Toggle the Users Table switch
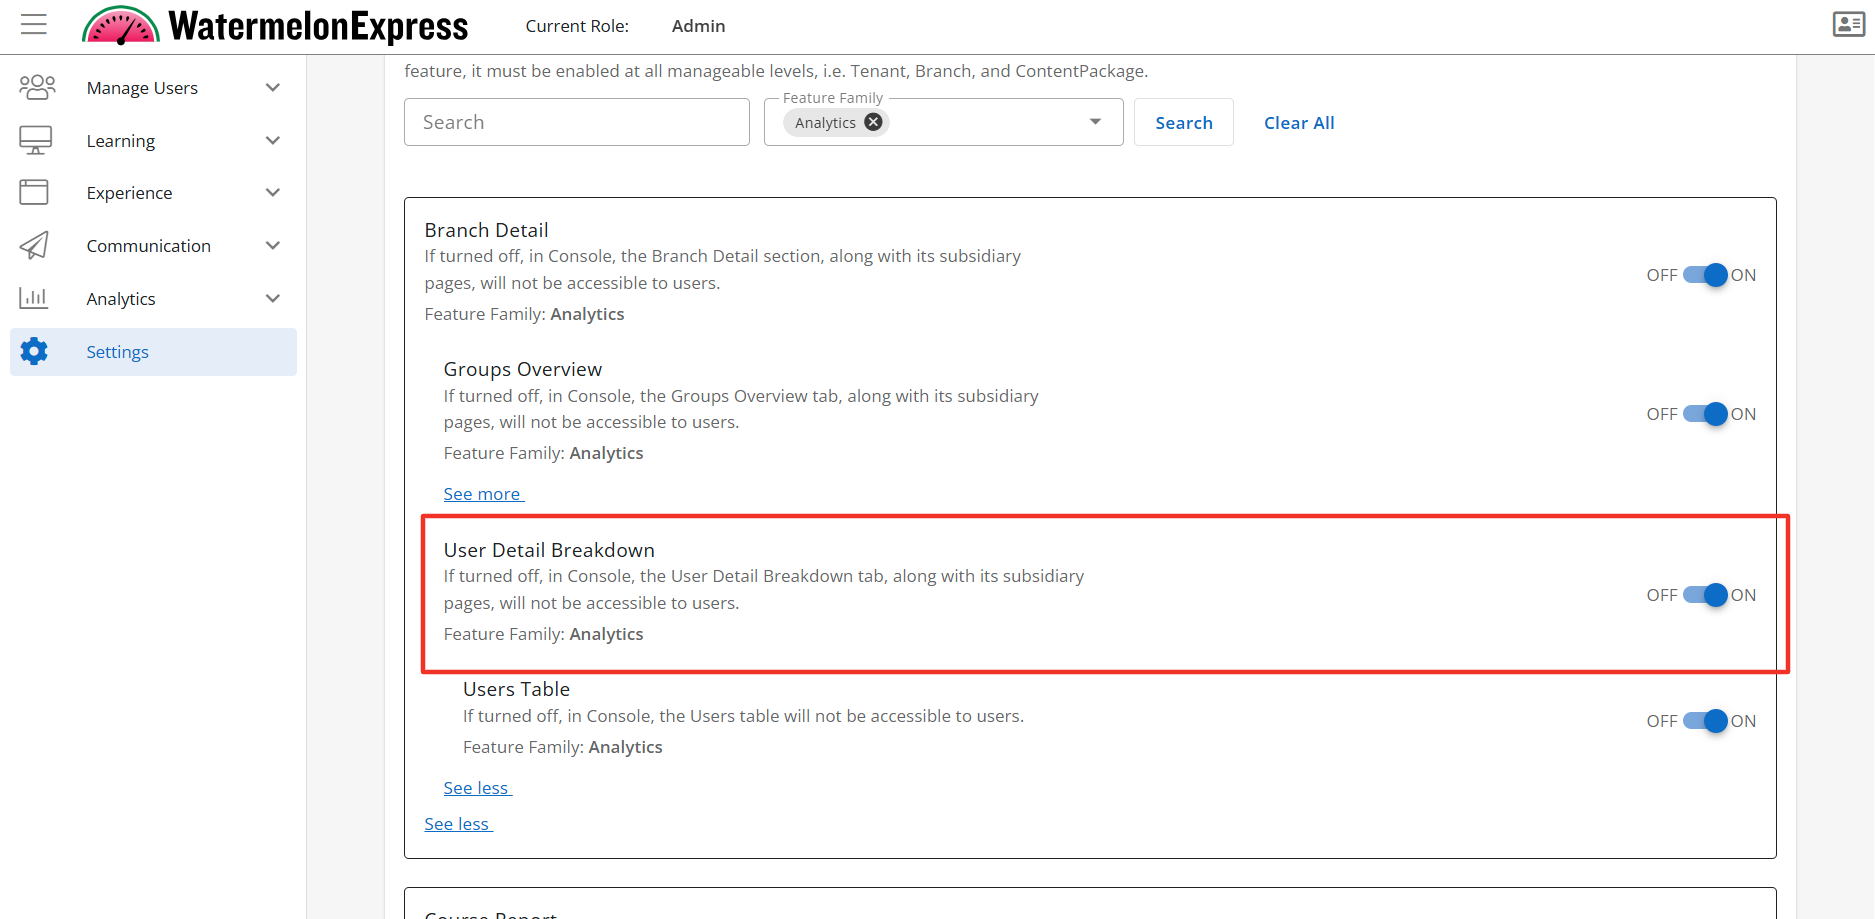 click(1705, 721)
